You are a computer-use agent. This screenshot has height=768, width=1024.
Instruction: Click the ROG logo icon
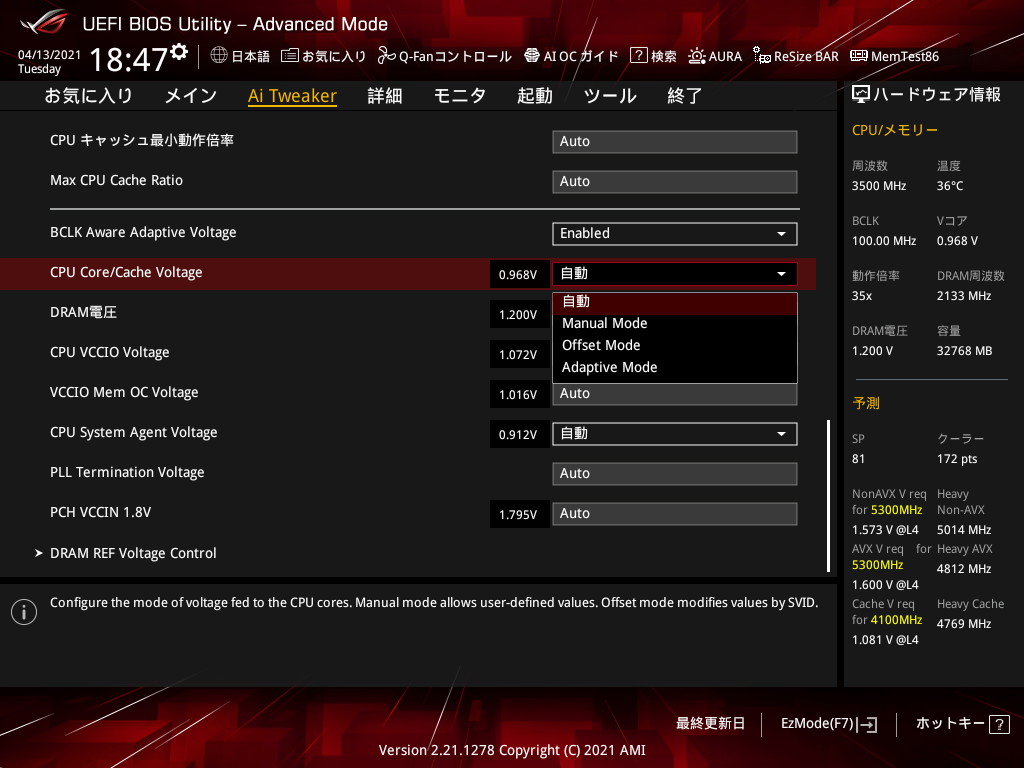click(x=43, y=22)
